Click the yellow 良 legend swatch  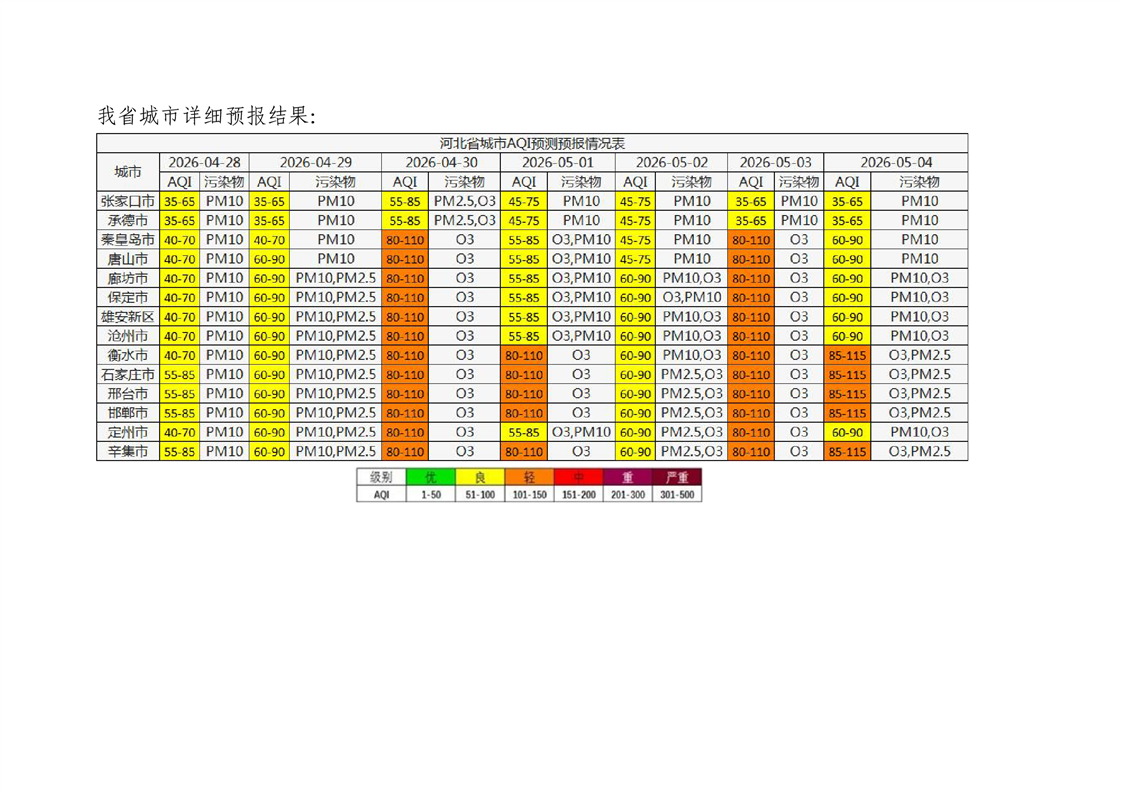point(481,477)
